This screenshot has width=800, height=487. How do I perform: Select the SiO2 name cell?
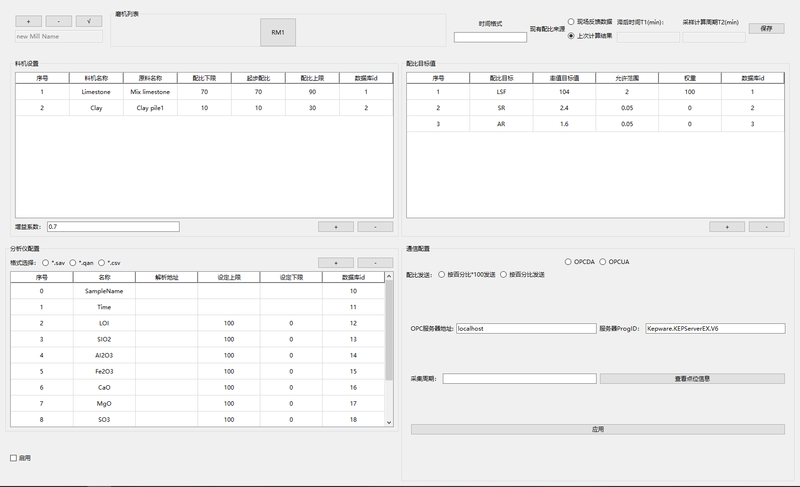coord(104,339)
